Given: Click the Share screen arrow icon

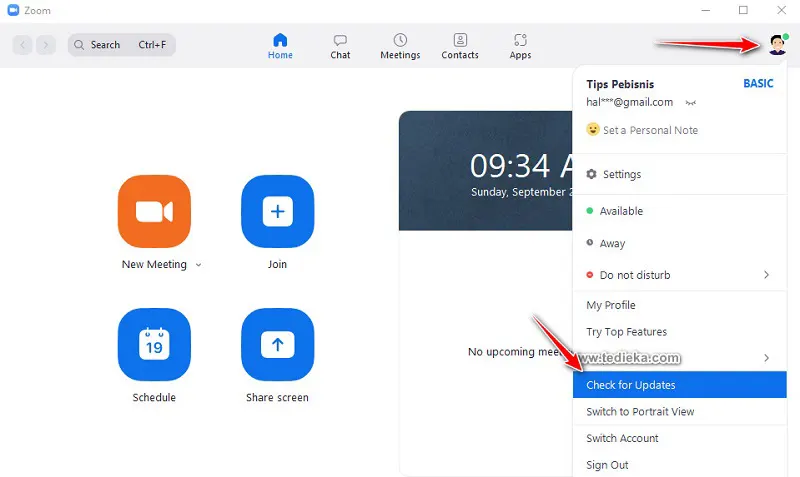Looking at the screenshot, I should pos(278,344).
